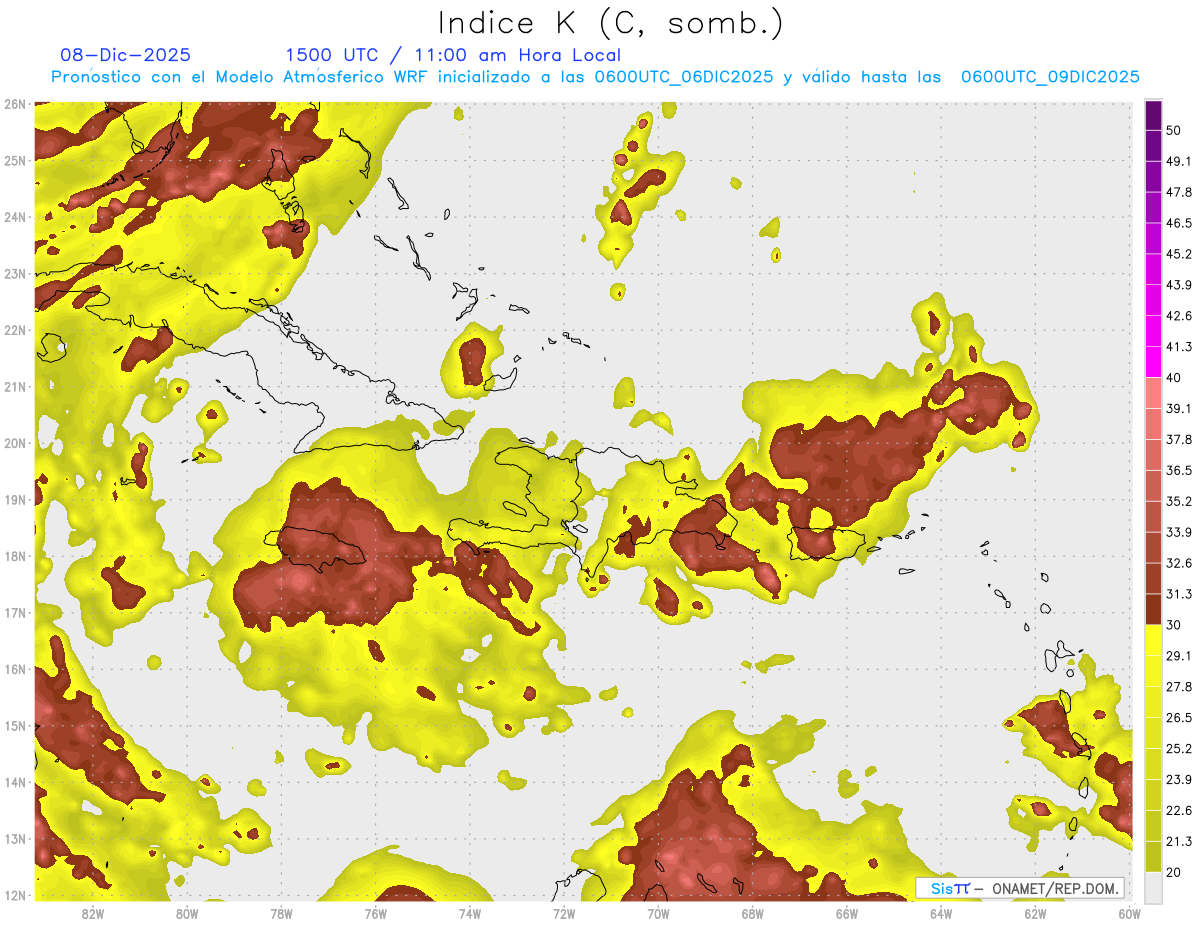Pick the magenta legend swatch between 40 and 41.3
Viewport: 1200px width, 927px height.
pyautogui.click(x=1153, y=362)
